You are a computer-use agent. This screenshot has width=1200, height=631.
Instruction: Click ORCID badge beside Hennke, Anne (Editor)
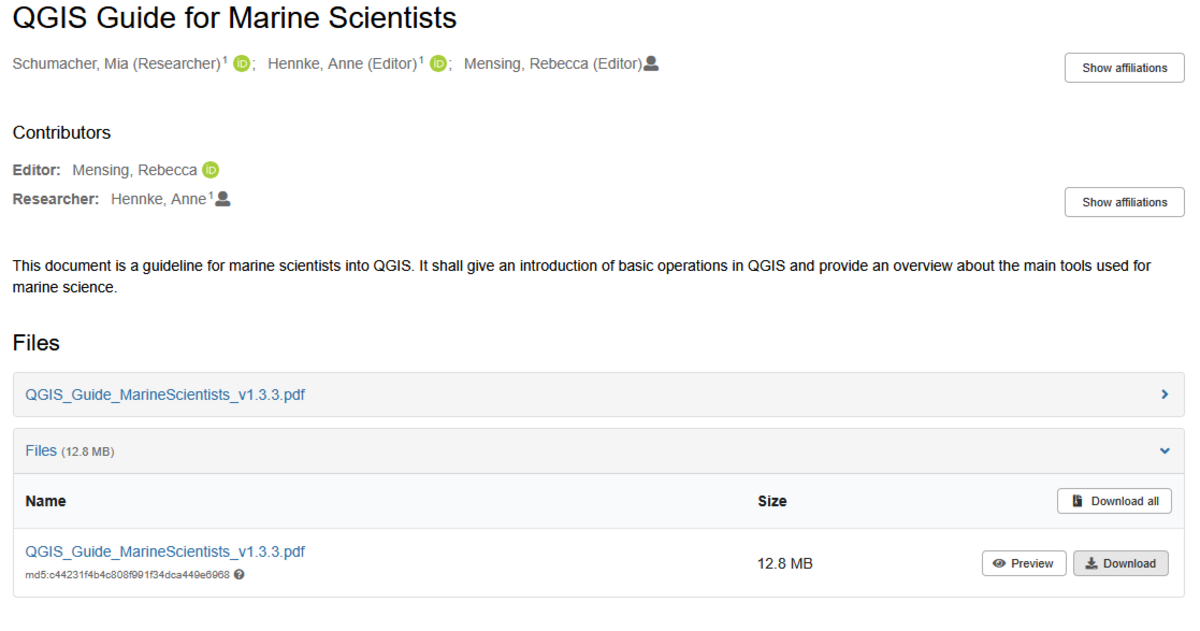point(438,64)
